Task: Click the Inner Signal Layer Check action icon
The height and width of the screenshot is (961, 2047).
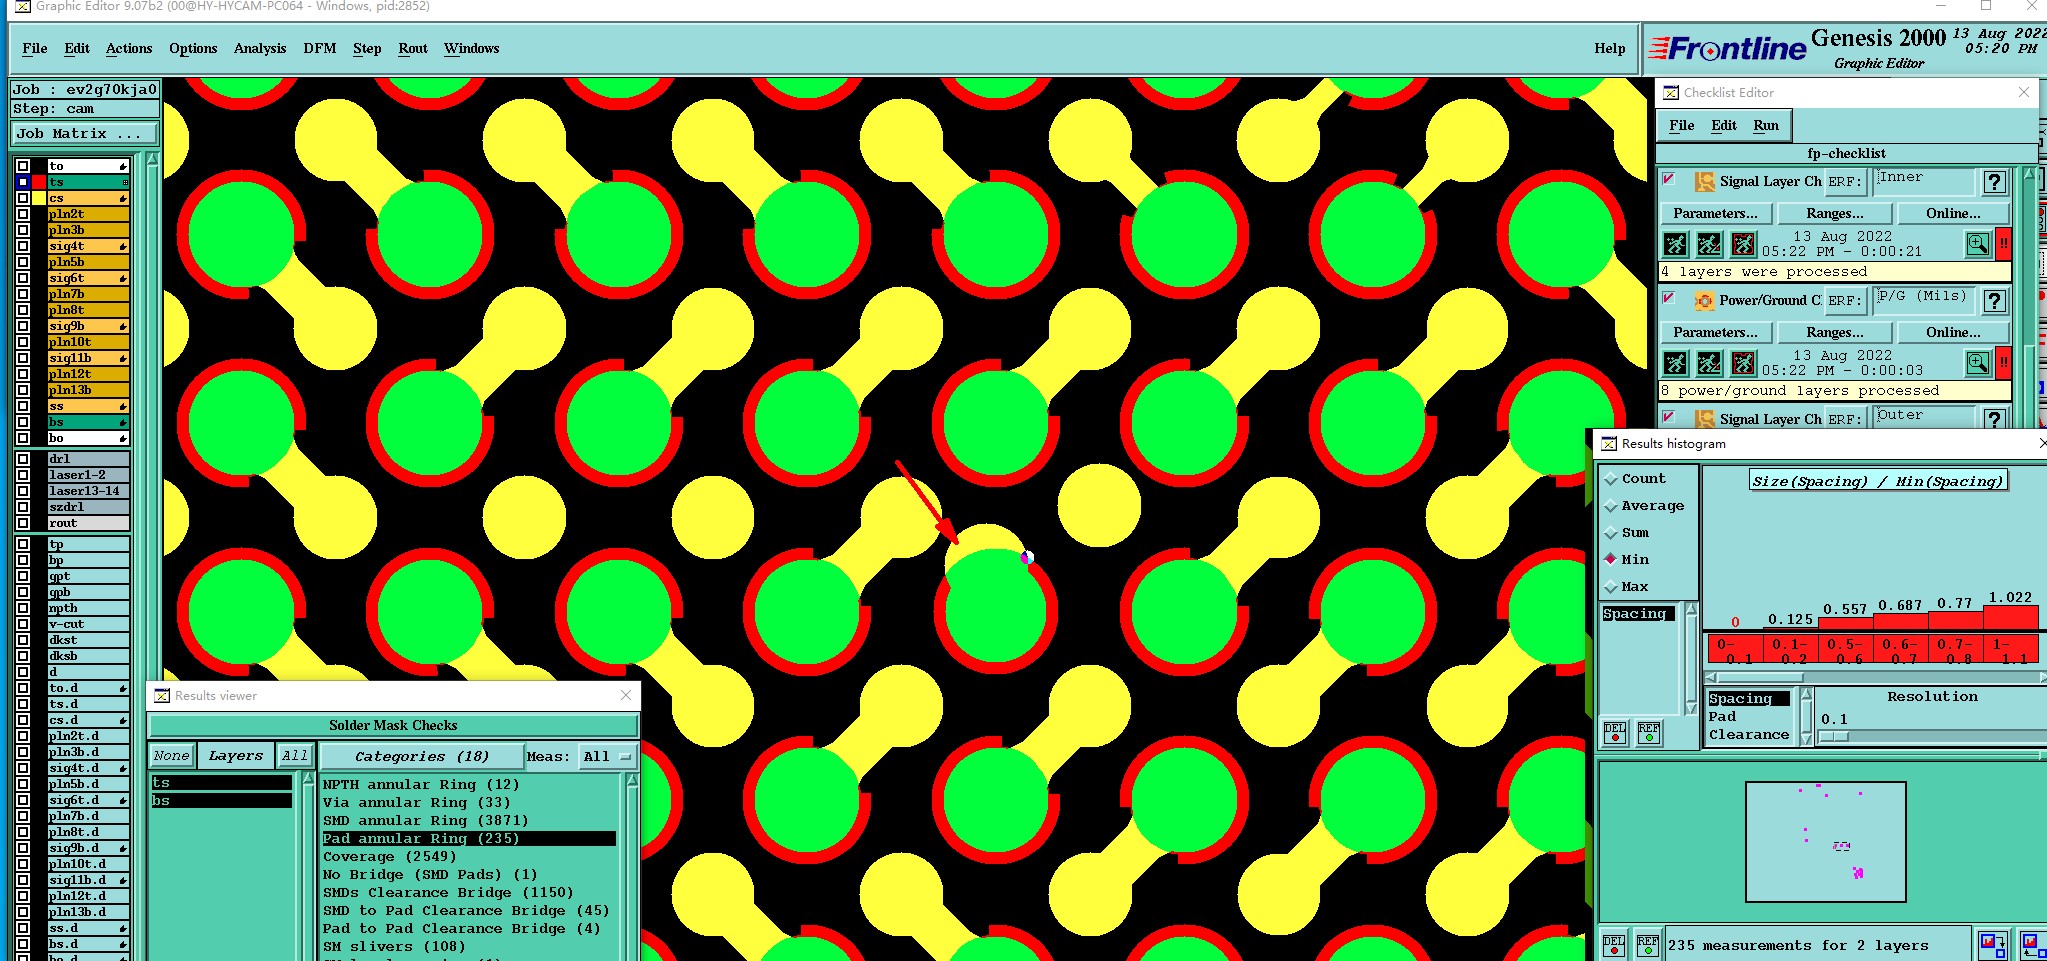Action: (x=1704, y=181)
